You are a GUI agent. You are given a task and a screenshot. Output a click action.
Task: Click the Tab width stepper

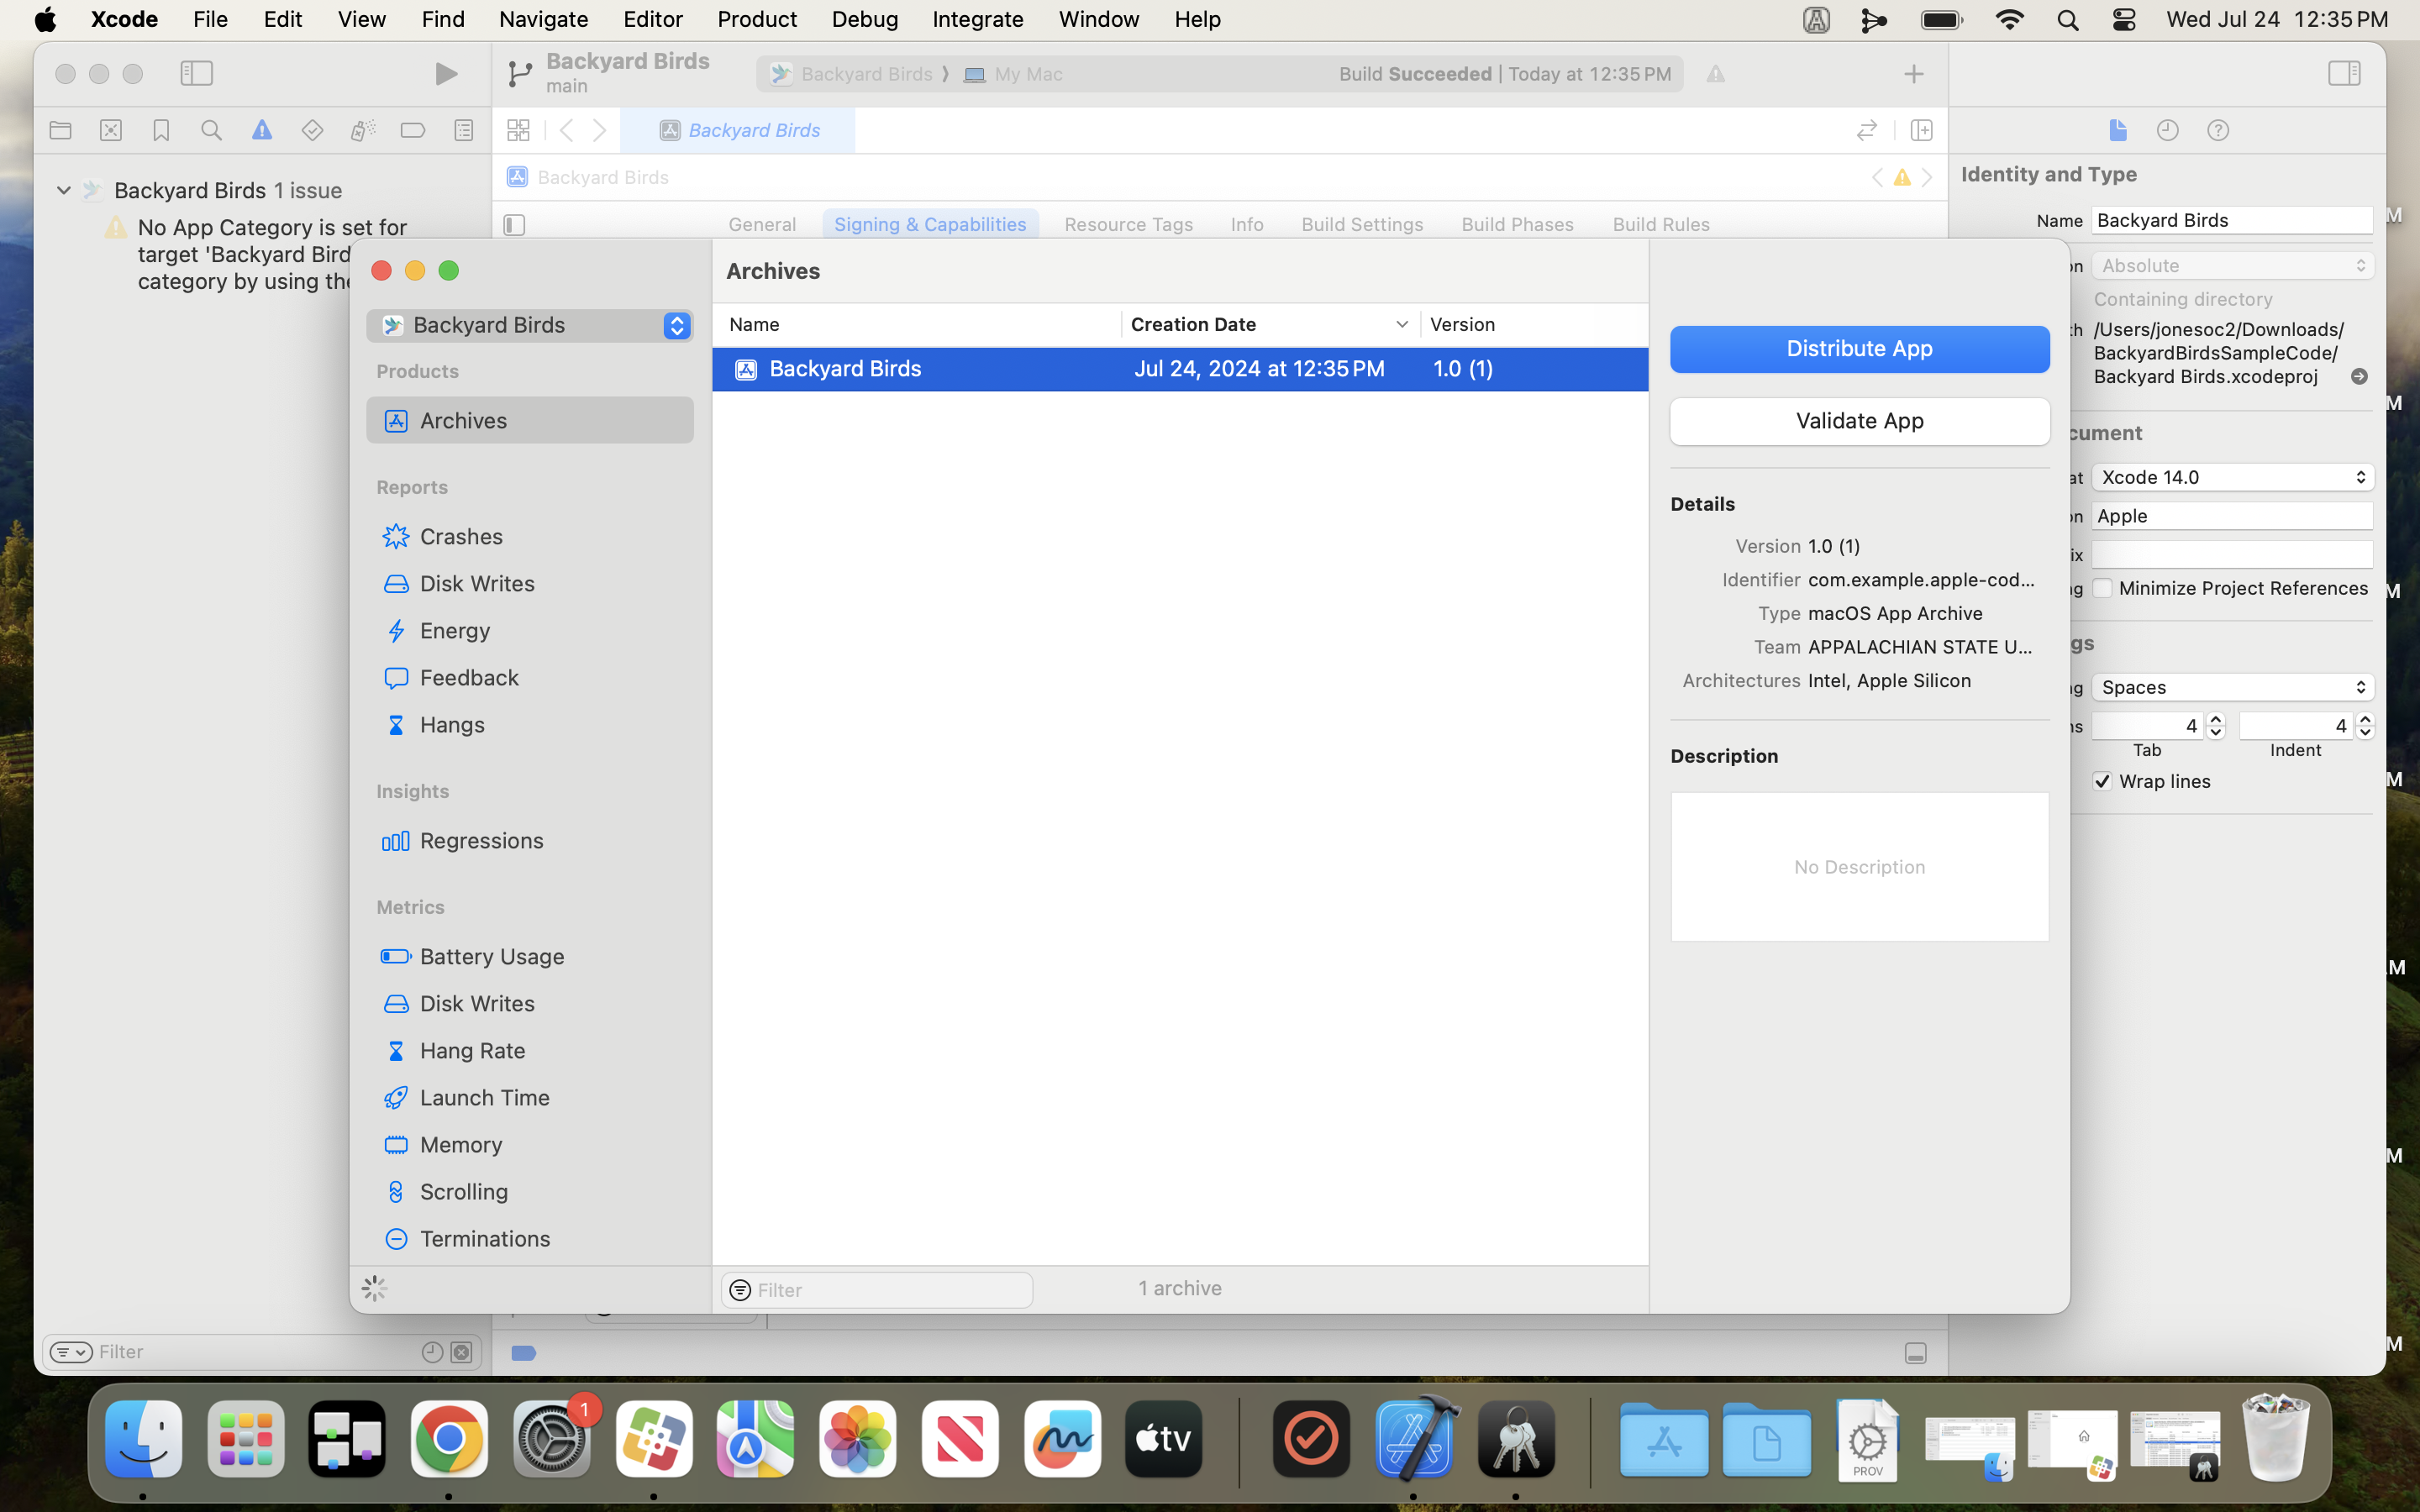[2215, 726]
